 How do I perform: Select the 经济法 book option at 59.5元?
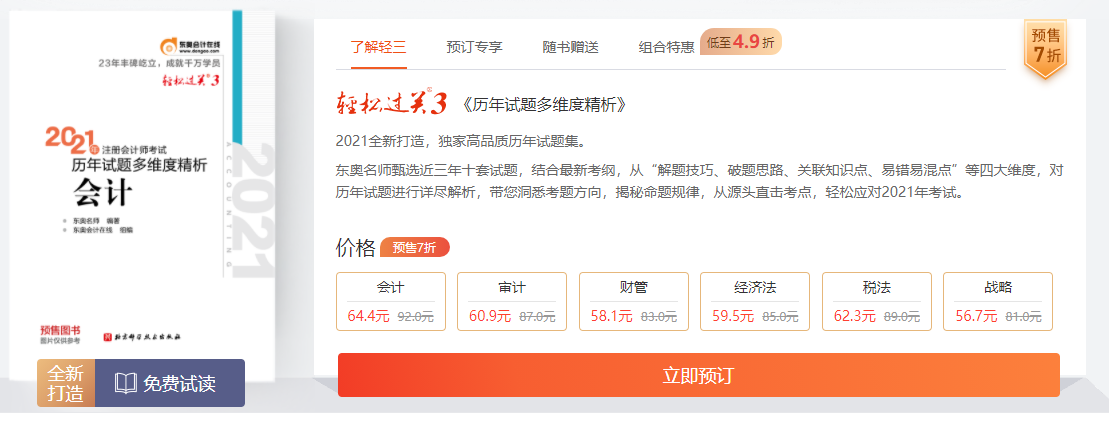pyautogui.click(x=755, y=301)
